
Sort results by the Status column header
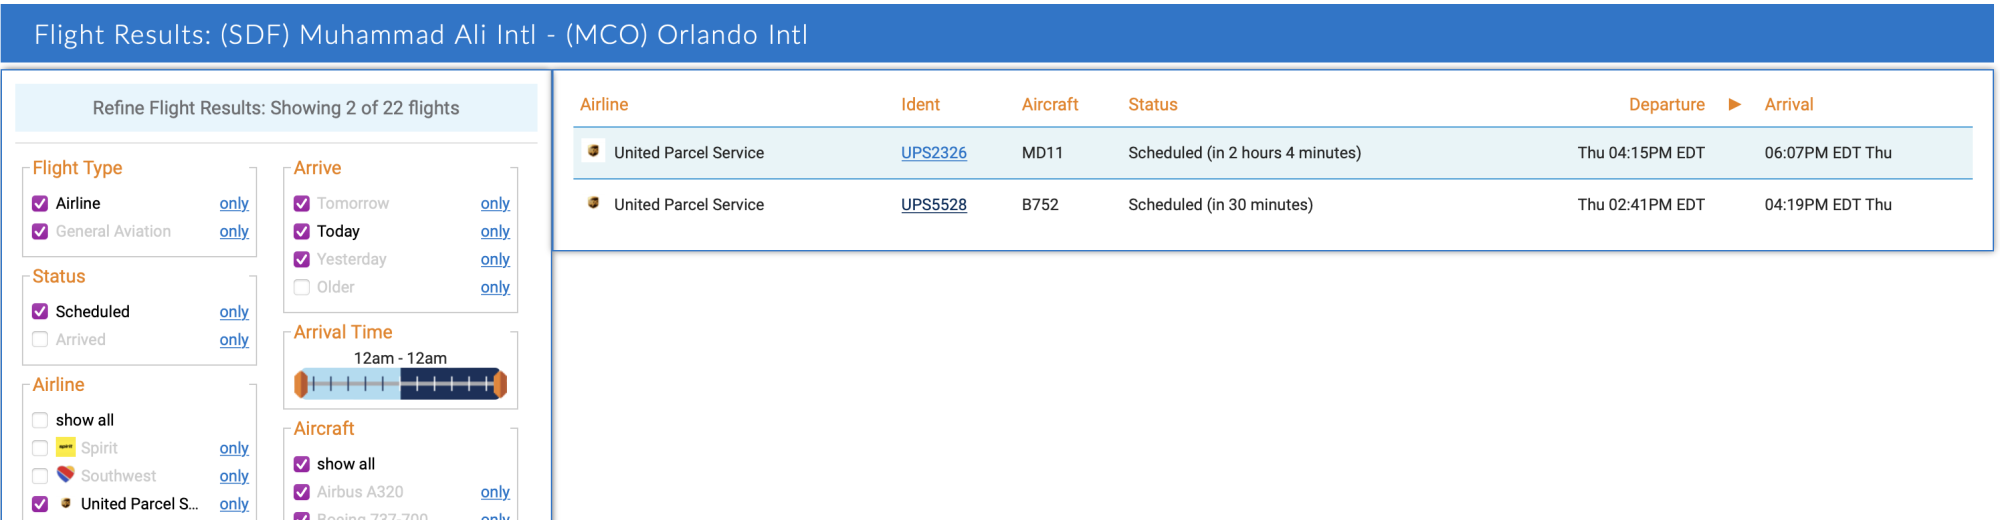coord(1152,104)
